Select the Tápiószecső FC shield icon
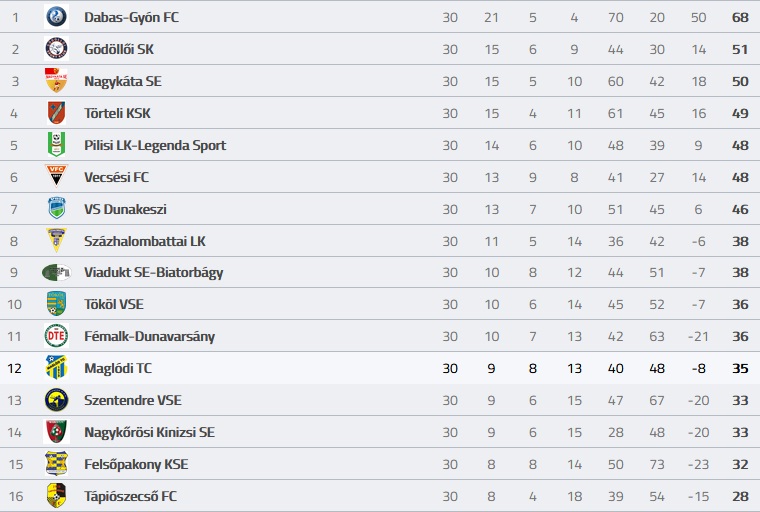 coord(56,496)
